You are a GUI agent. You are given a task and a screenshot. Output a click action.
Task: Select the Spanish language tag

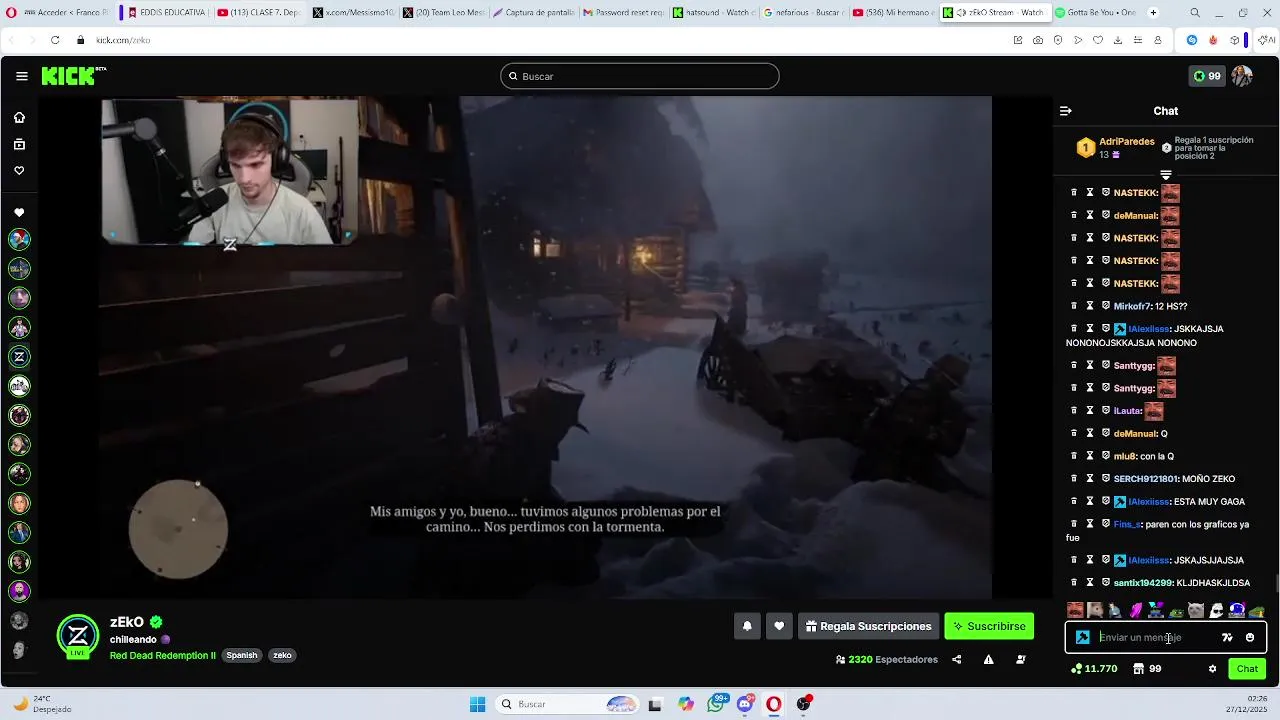[242, 656]
